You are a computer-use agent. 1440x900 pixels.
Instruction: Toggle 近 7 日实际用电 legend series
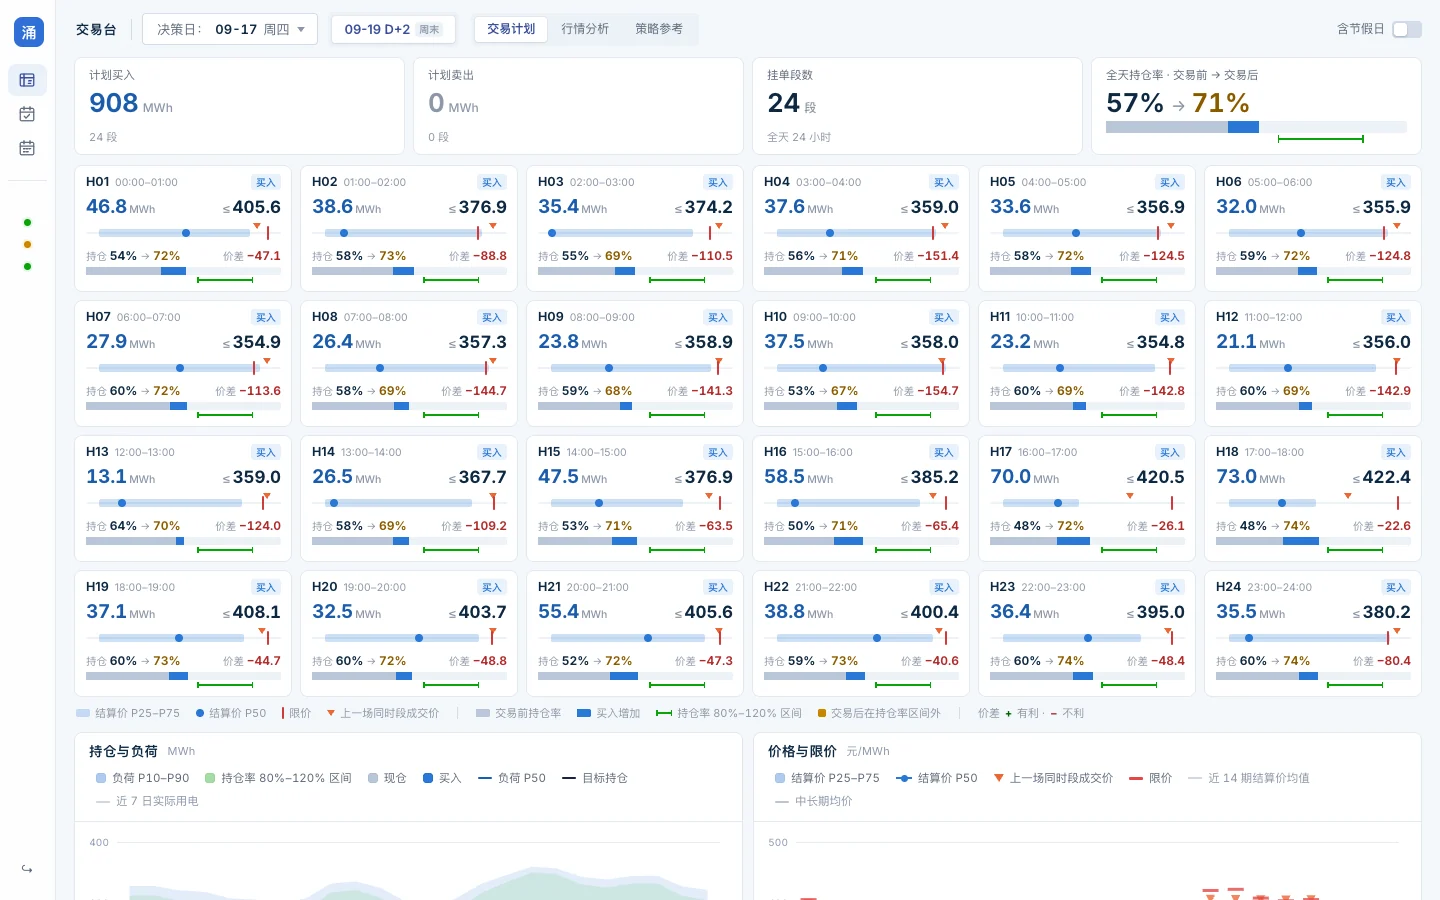click(x=147, y=801)
